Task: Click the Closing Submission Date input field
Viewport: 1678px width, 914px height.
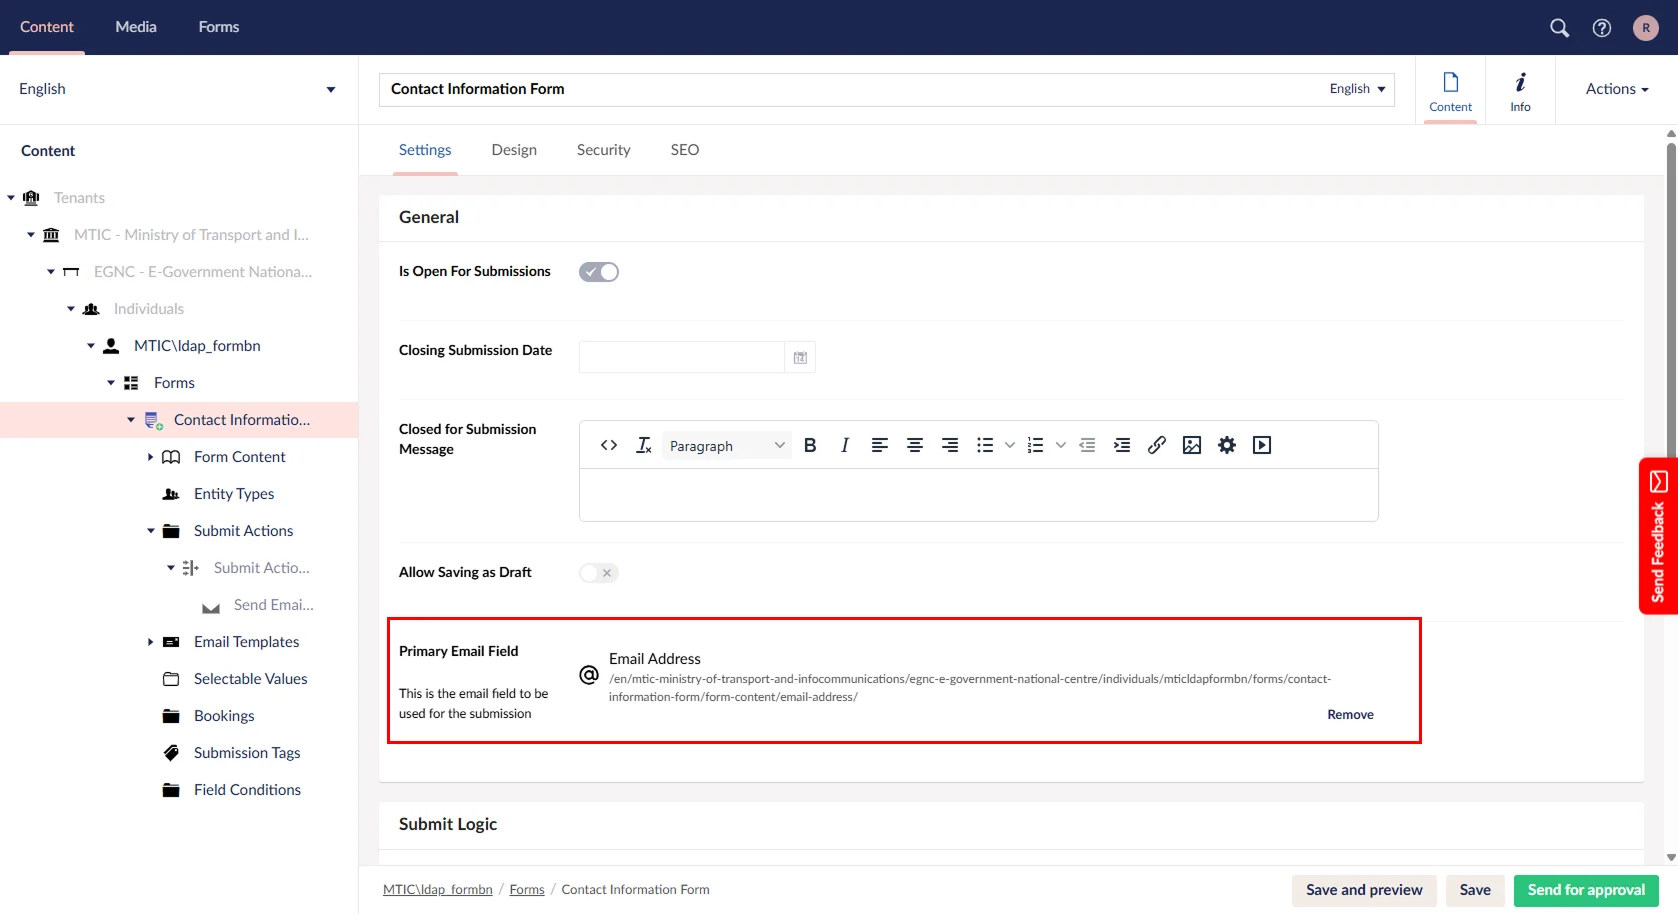Action: (x=682, y=357)
